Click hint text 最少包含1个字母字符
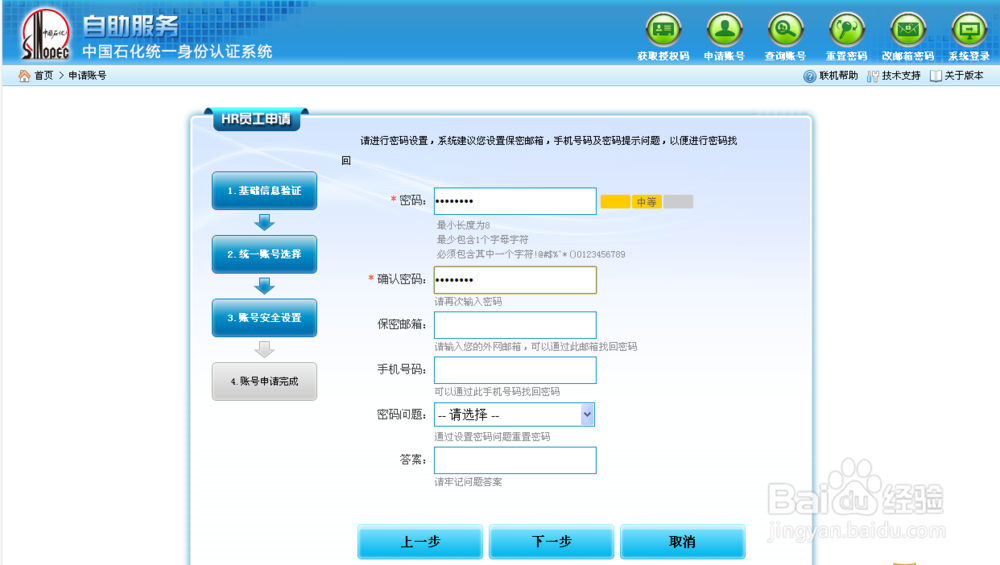The width and height of the screenshot is (1000, 565). 482,240
